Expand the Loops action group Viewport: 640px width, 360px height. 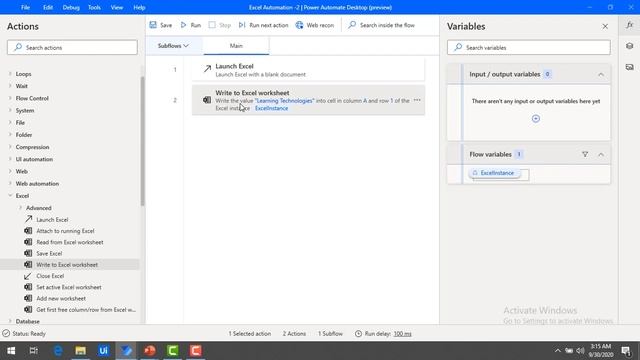tap(10, 74)
